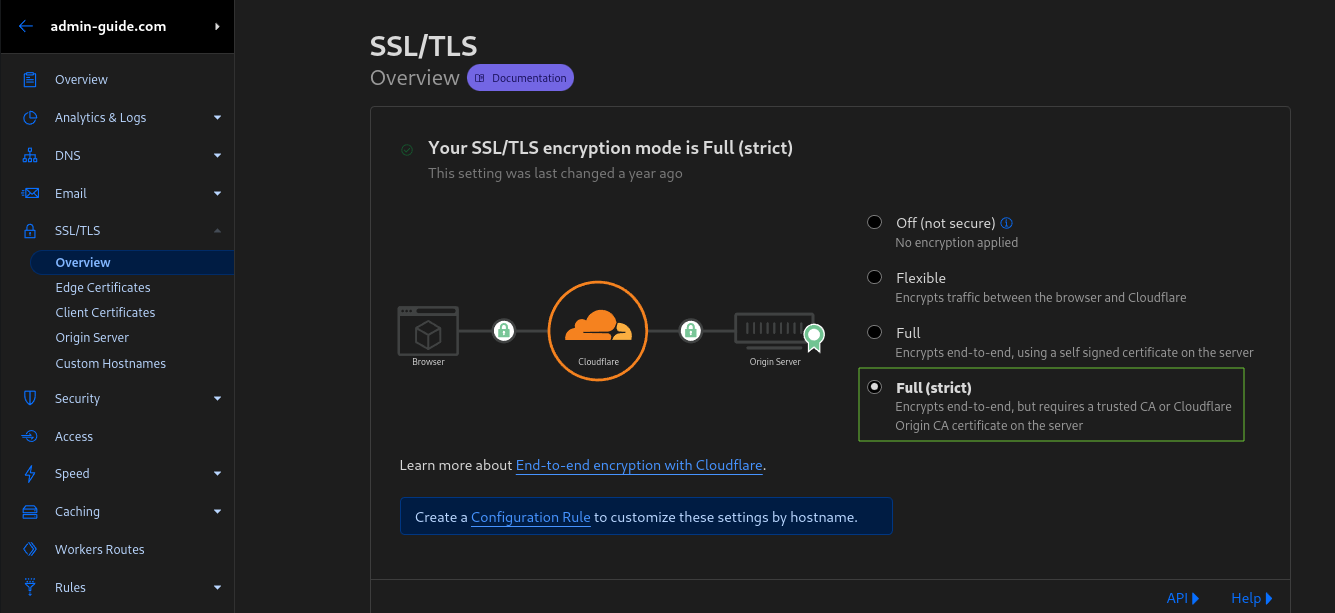Click the SSL/TLS padlock icon
This screenshot has width=1335, height=613.
click(x=31, y=230)
